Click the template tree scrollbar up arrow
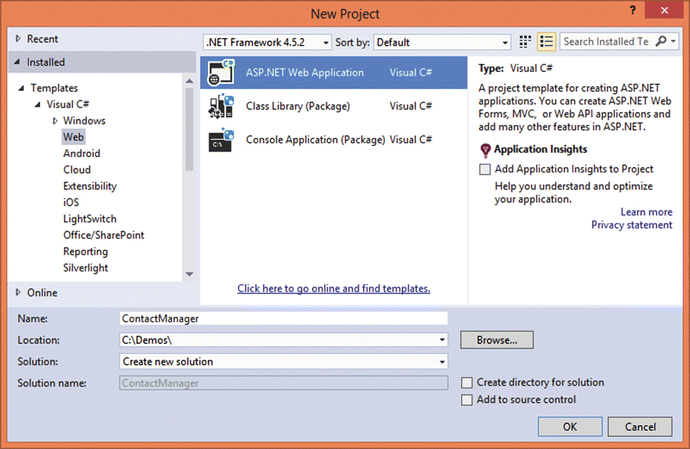 coord(189,81)
